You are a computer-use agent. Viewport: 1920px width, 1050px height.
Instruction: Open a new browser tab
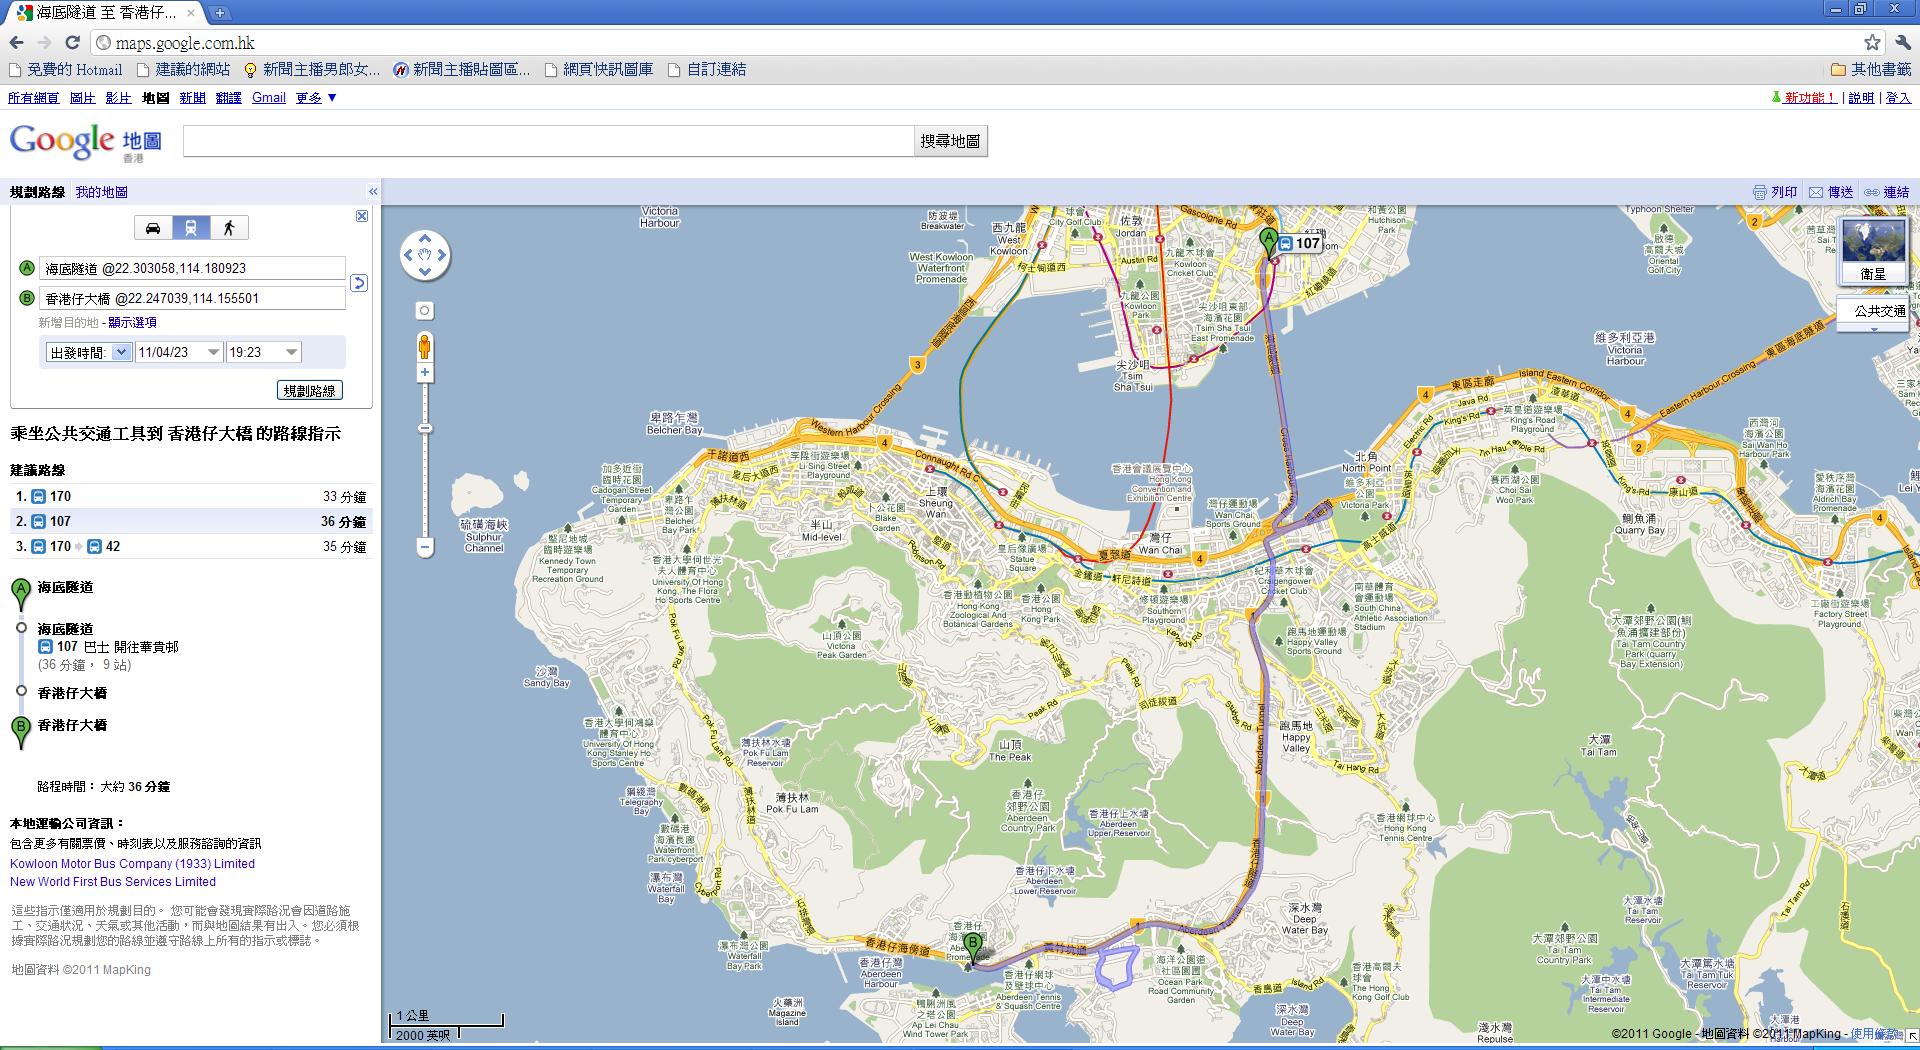[x=220, y=13]
